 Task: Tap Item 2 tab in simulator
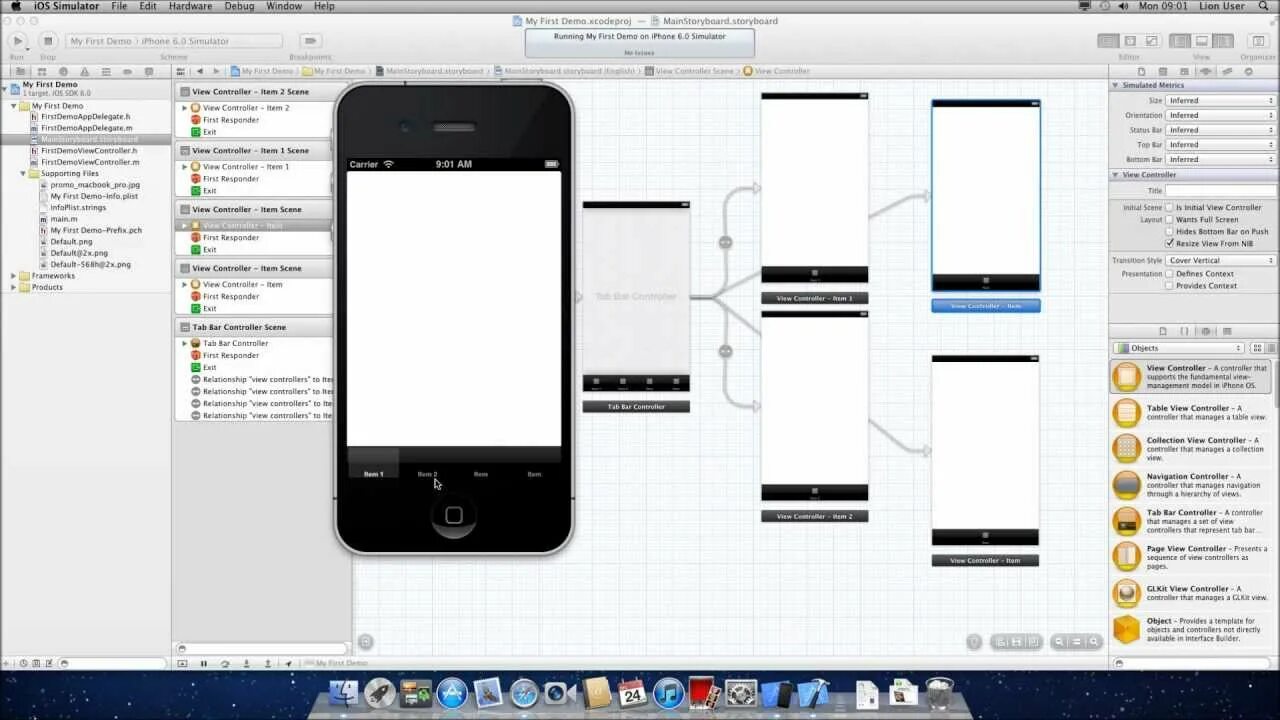(427, 464)
